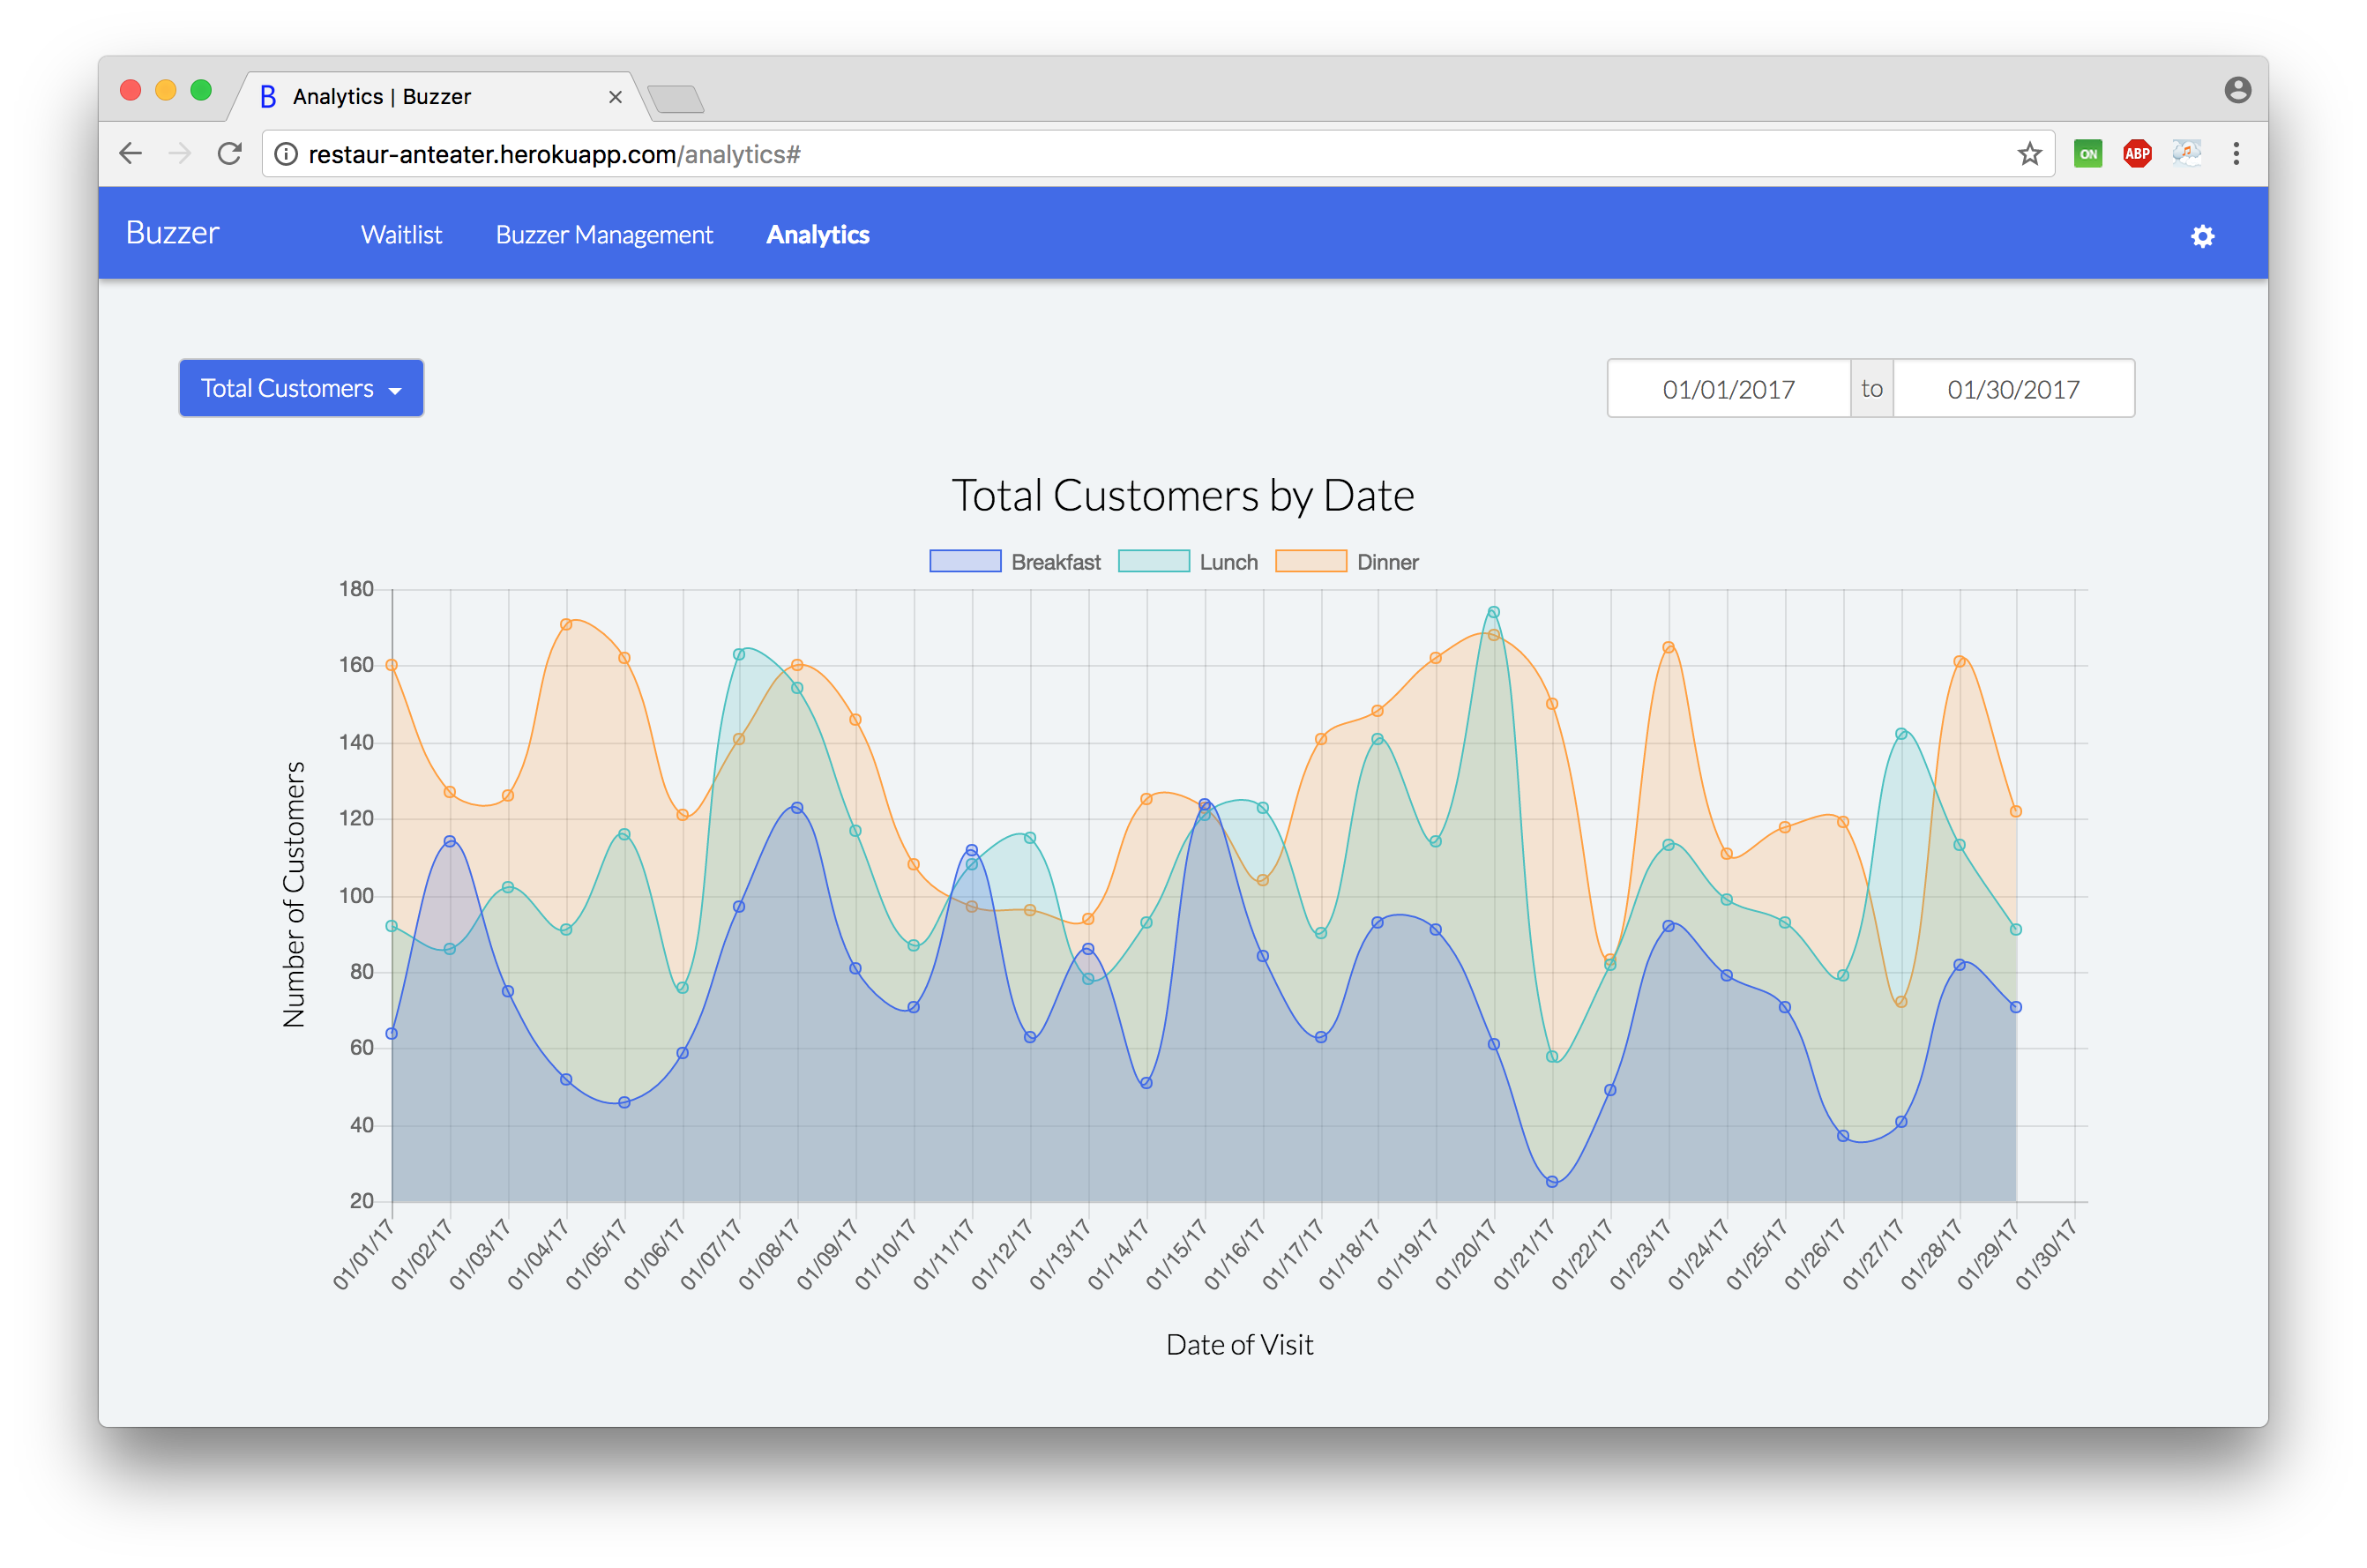
Task: Open the green ON extension icon
Action: pyautogui.click(x=2087, y=154)
